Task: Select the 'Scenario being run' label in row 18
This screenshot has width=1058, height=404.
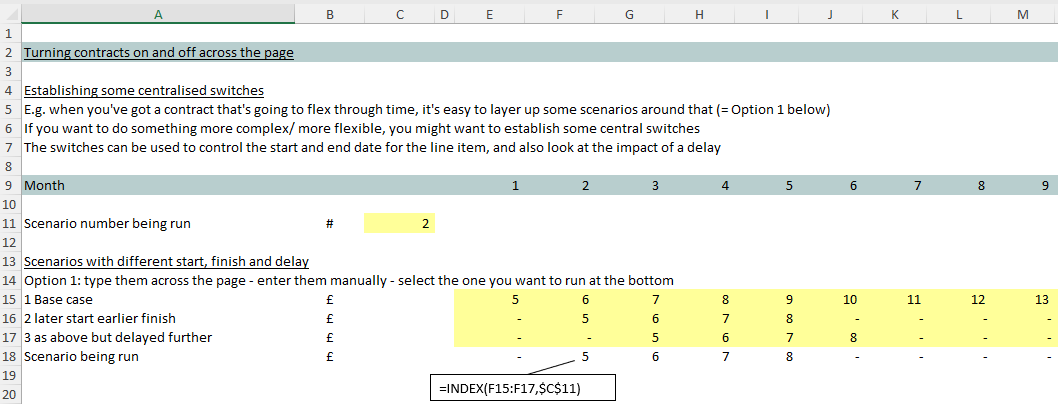Action: 81,356
